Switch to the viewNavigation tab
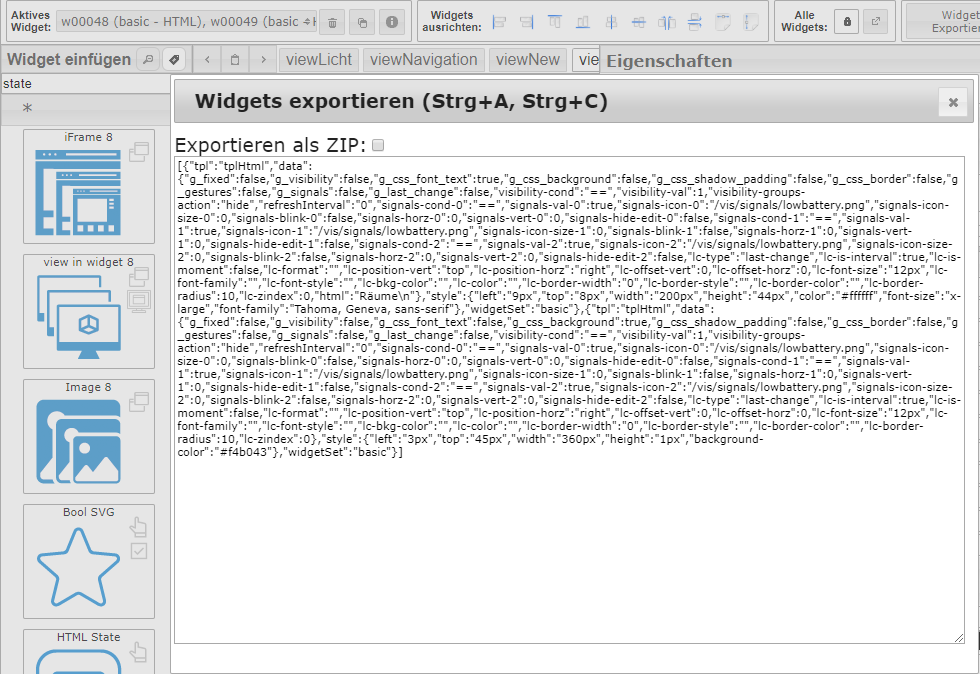 423,60
